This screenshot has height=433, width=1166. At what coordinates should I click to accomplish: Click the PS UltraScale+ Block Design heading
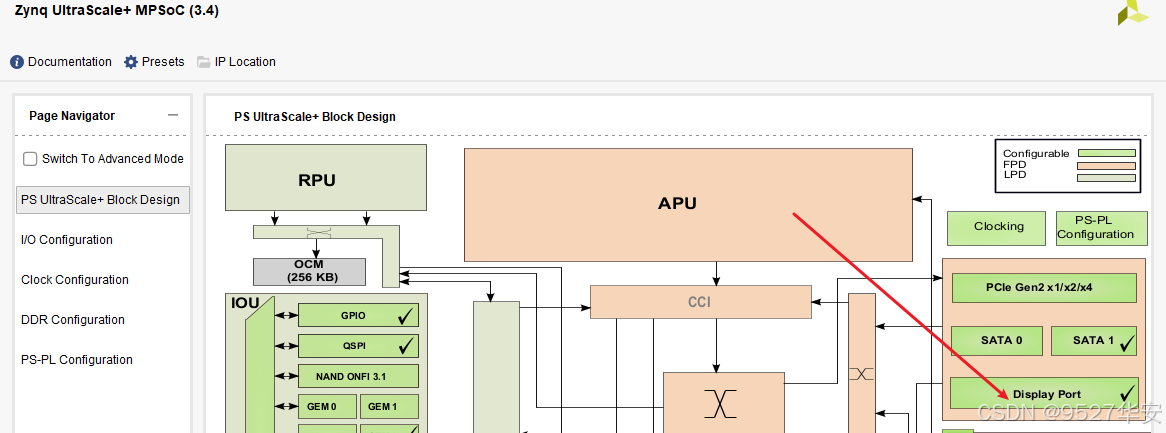point(315,117)
